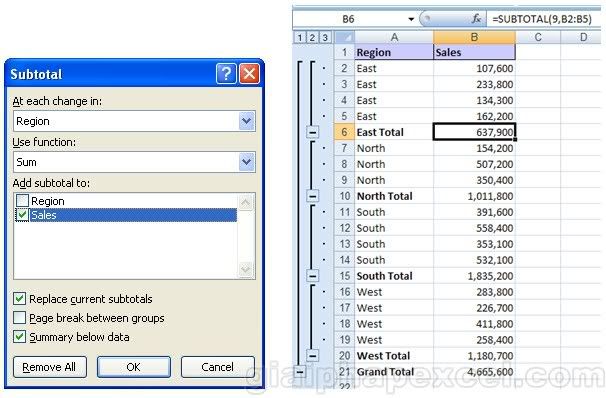Check the Region box under Add subtotal to
The image size is (606, 398).
pos(22,201)
